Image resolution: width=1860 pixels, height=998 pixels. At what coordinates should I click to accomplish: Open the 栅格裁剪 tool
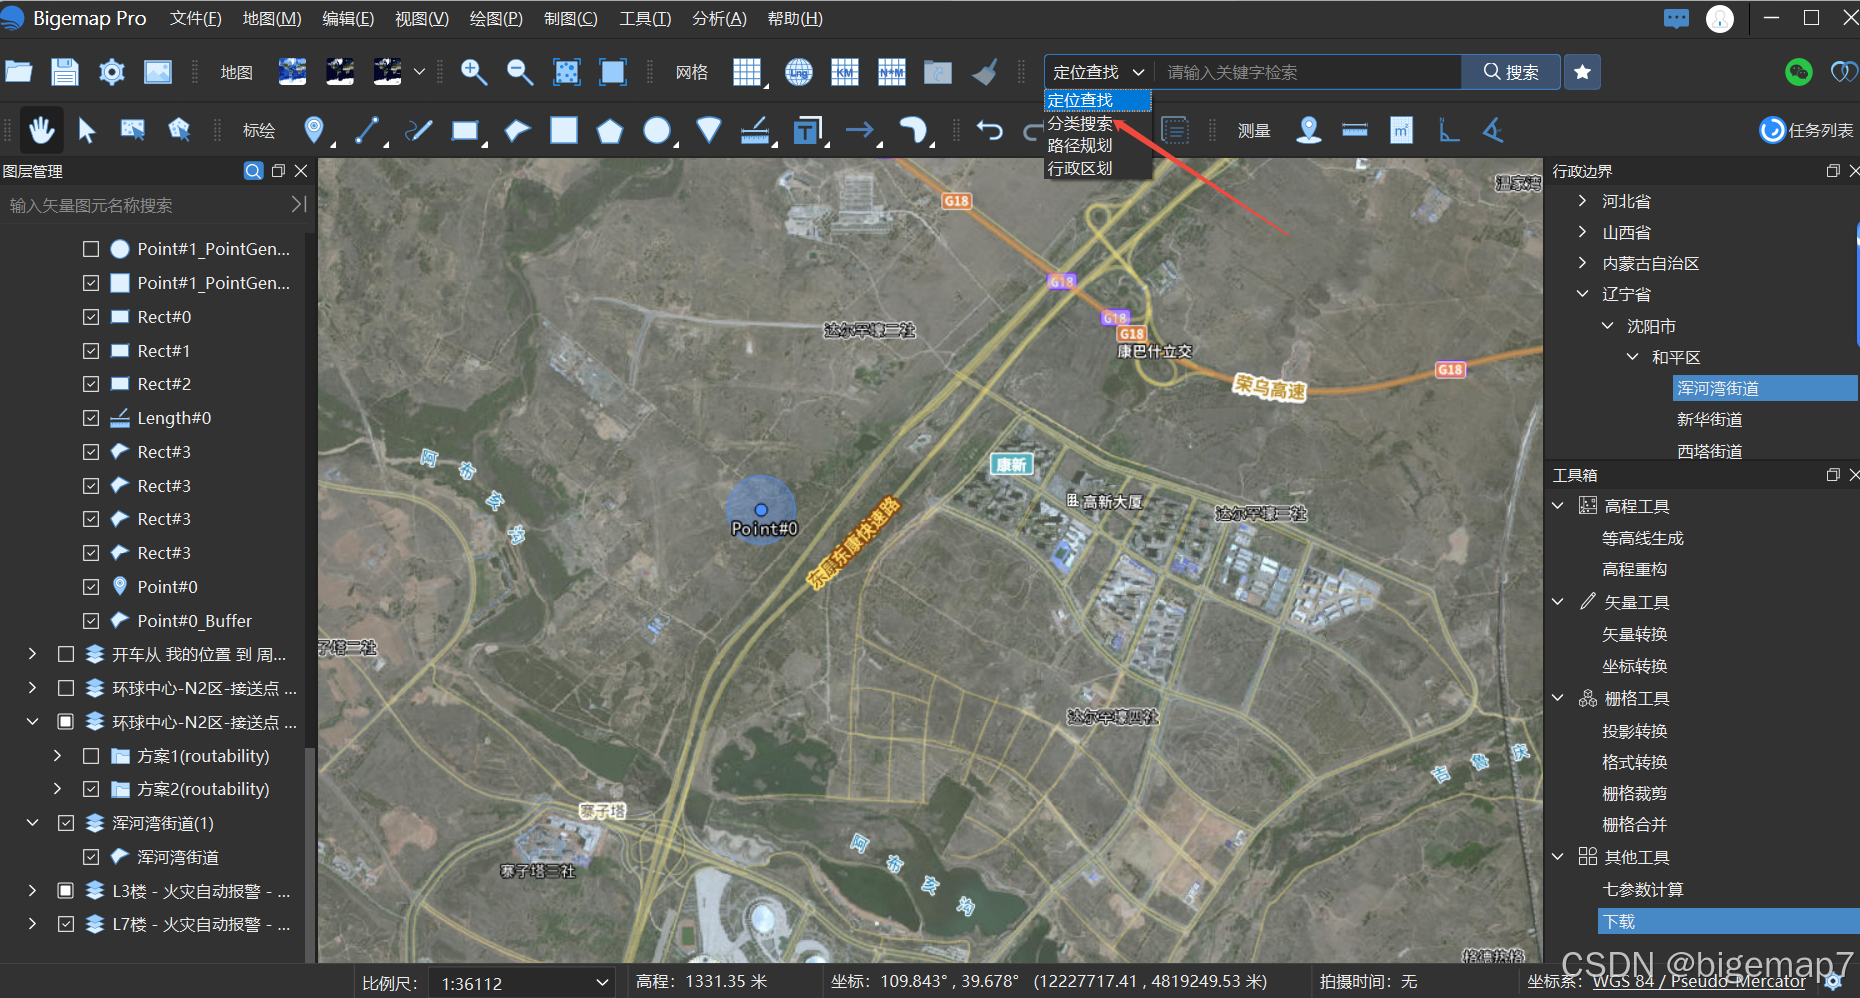1635,793
